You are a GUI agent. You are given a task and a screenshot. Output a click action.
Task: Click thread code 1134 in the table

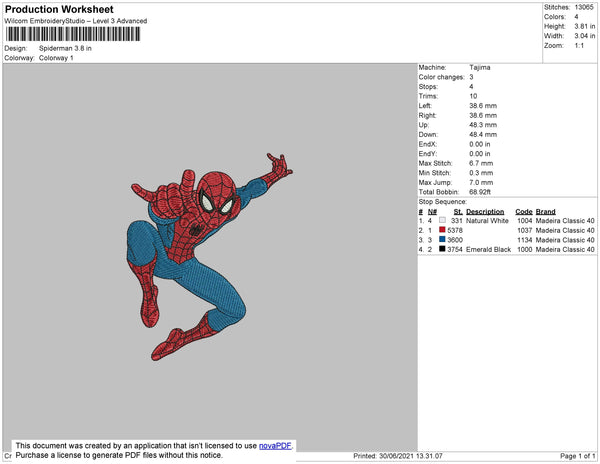coord(525,240)
